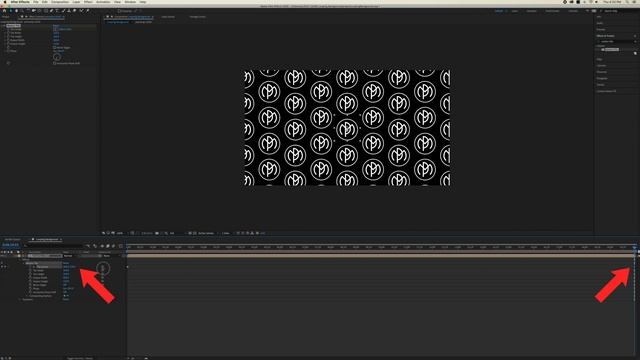Select the Brush tool
Screen dimensions: 640x360
pos(63,11)
